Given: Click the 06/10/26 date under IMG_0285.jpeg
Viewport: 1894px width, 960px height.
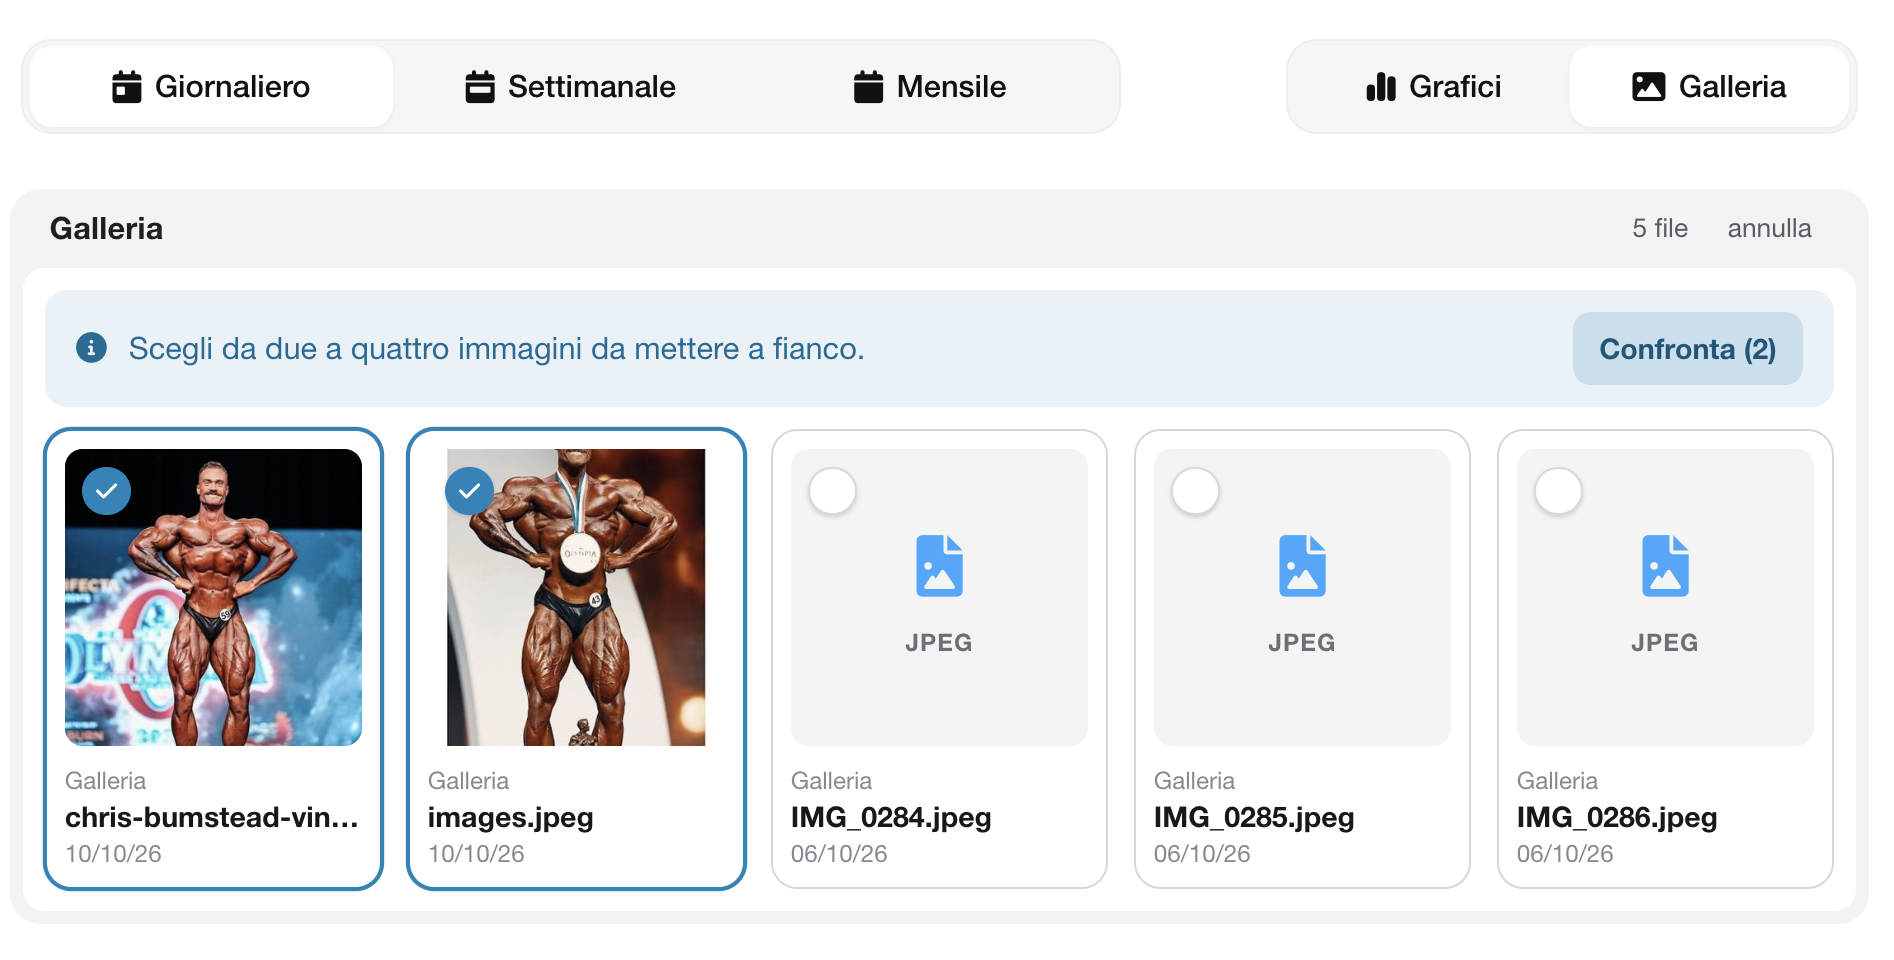Looking at the screenshot, I should (x=1202, y=854).
